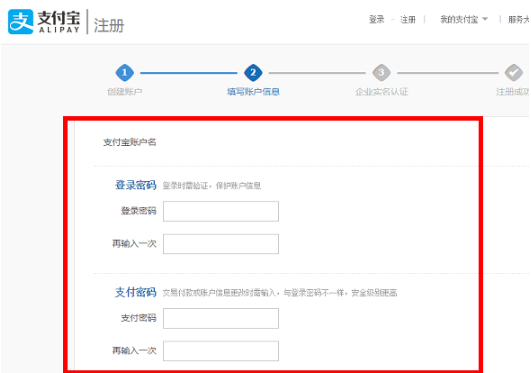Screen dimensions: 531x373
Task: Click the 创建账户 step label
Action: pos(125,92)
